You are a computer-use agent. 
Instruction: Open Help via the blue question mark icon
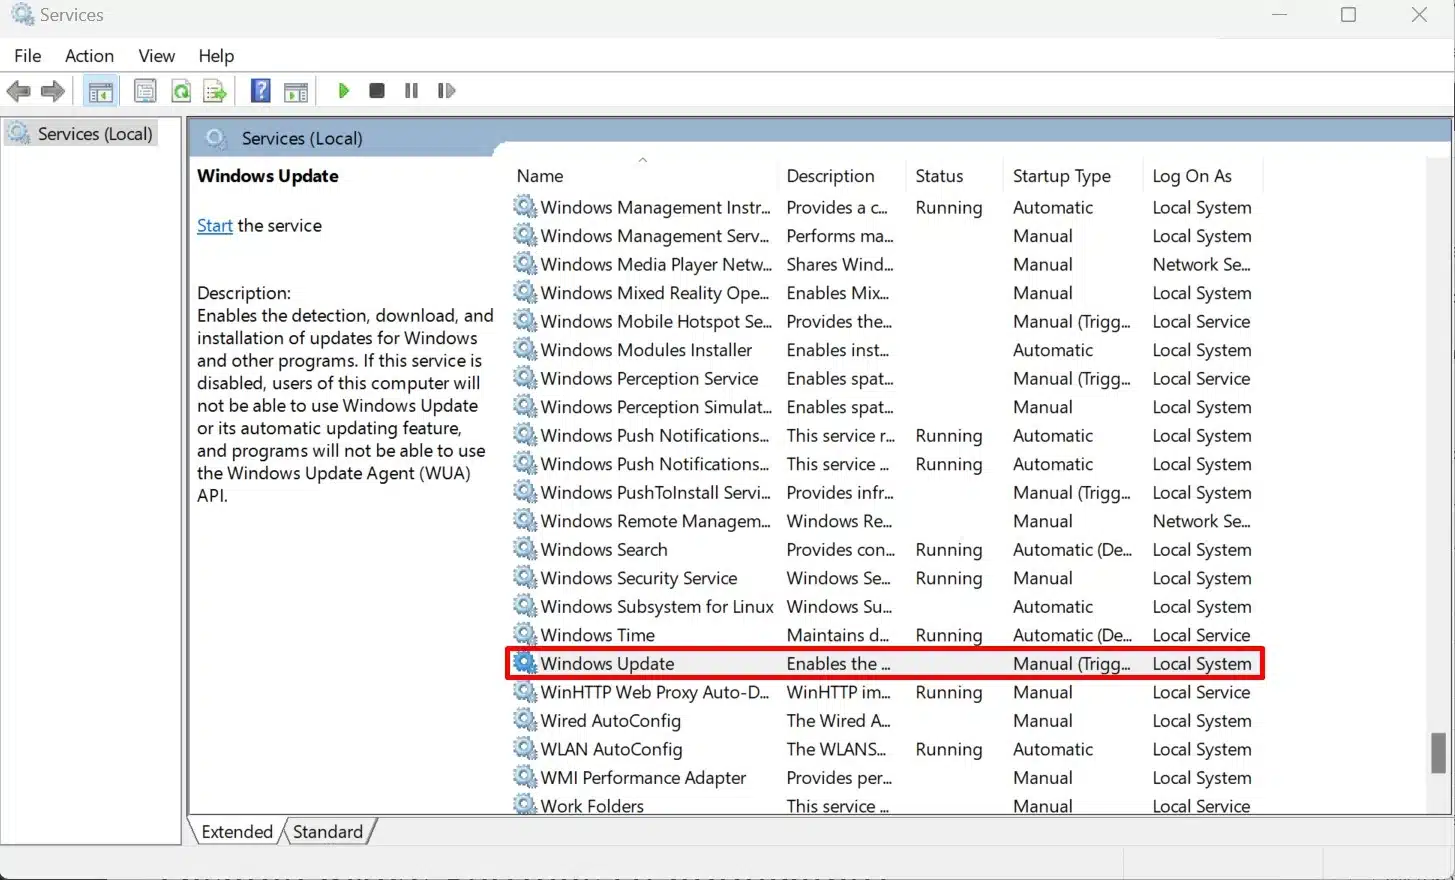259,90
